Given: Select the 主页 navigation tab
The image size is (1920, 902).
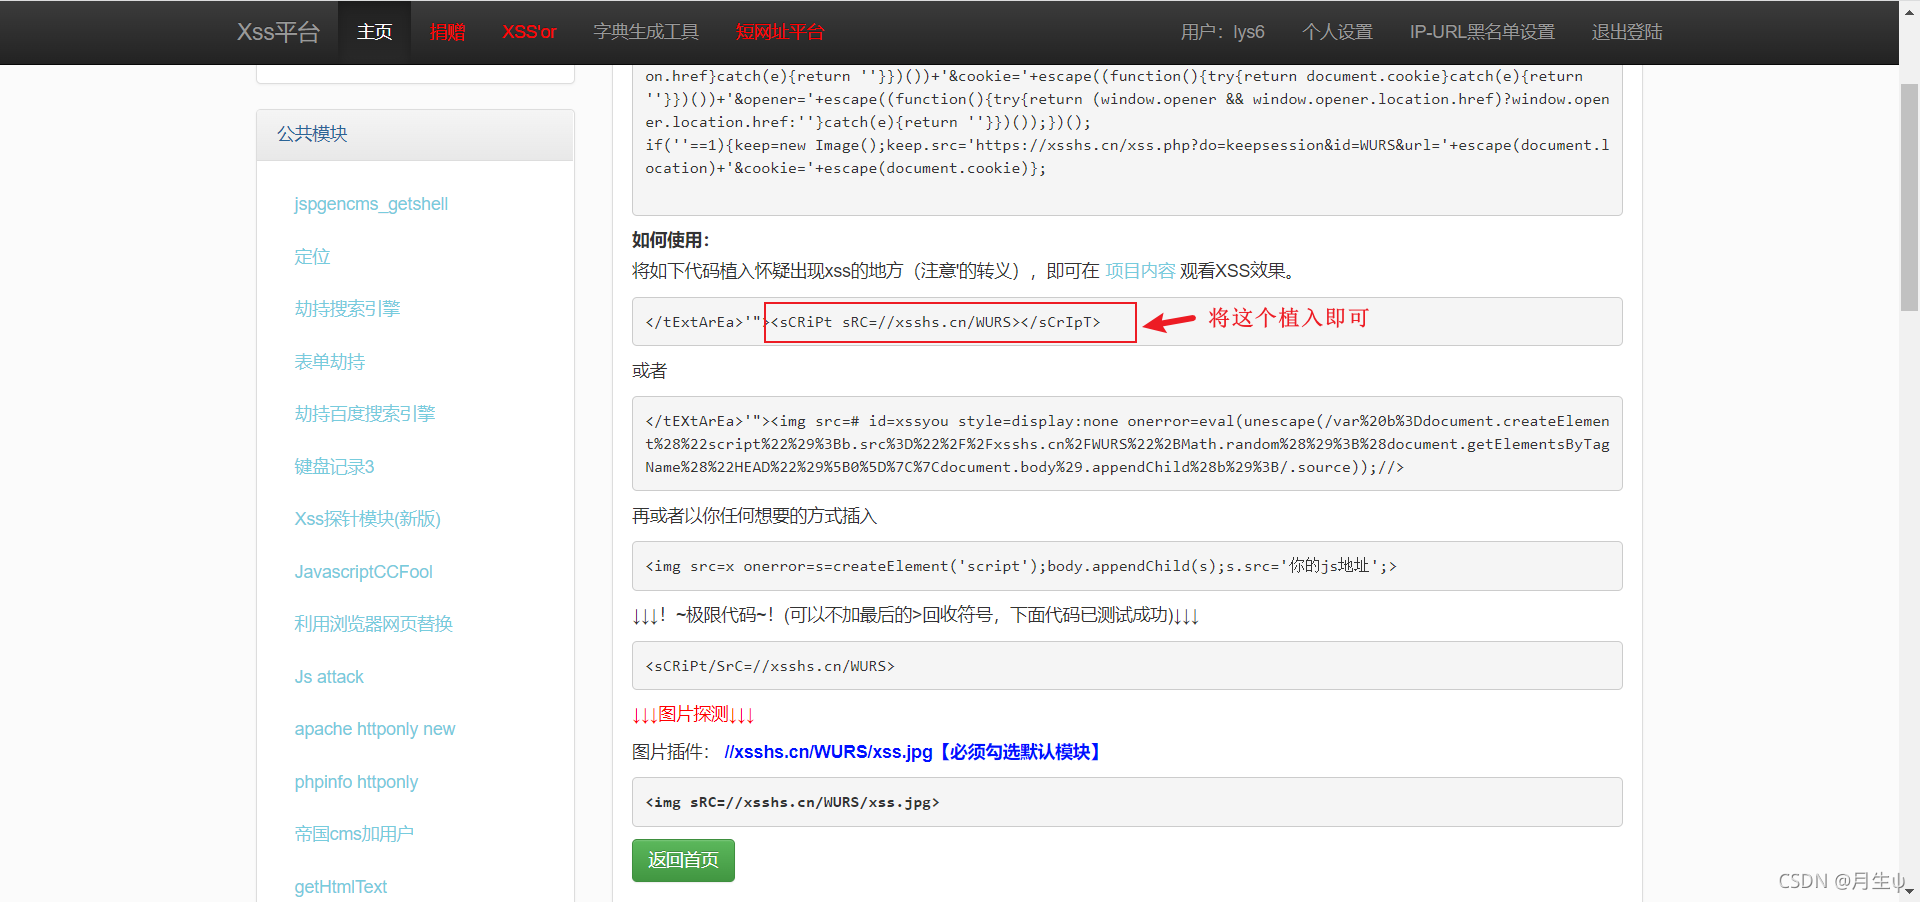Looking at the screenshot, I should tap(375, 32).
